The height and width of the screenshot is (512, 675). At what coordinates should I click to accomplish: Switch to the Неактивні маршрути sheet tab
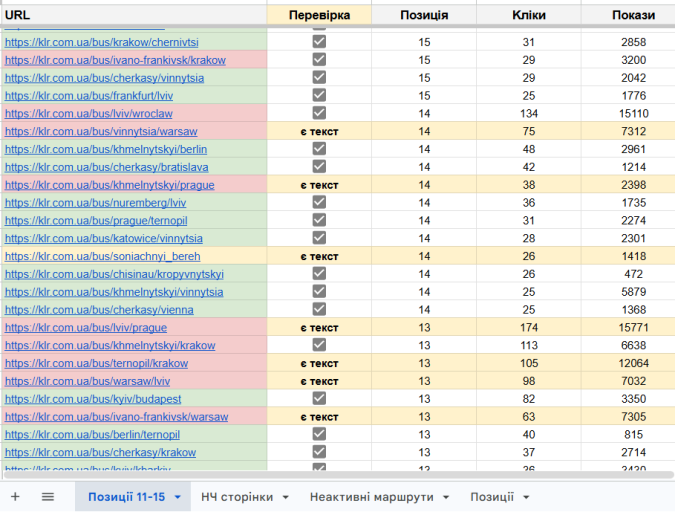(x=372, y=497)
